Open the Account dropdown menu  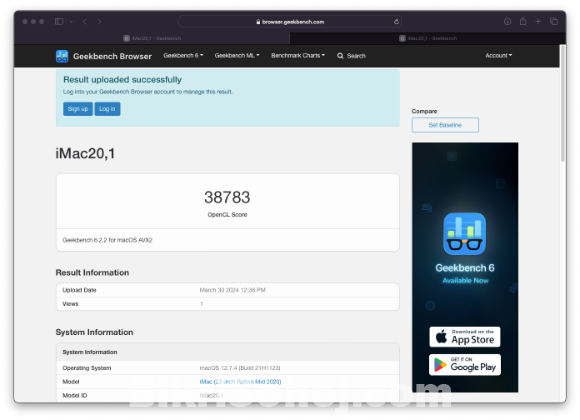coord(499,56)
